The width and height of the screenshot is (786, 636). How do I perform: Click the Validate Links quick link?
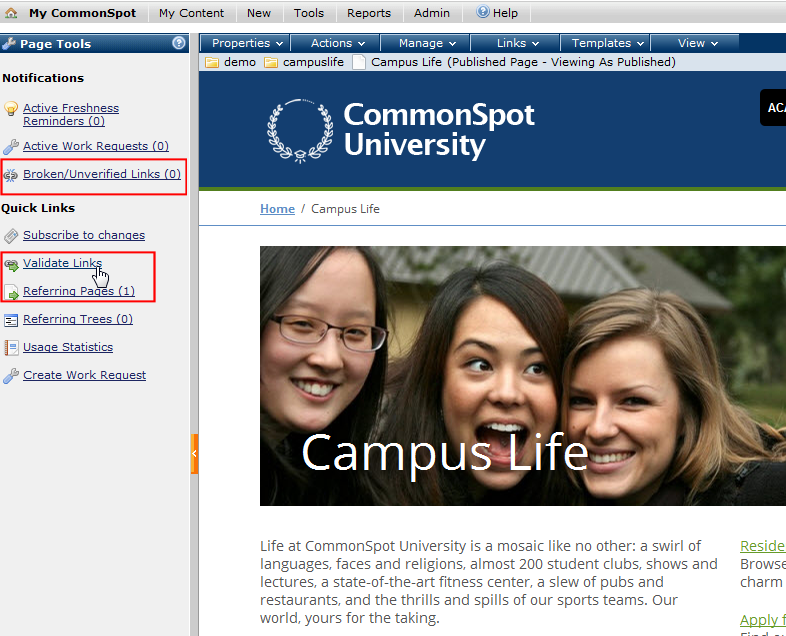[62, 263]
